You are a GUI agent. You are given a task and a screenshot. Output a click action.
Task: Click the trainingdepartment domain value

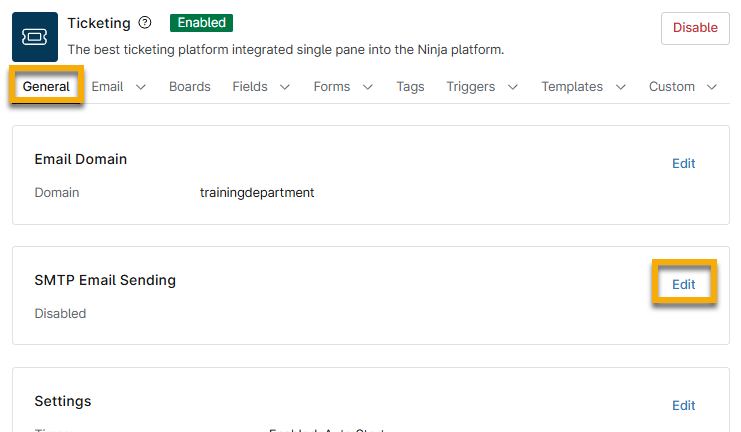257,192
